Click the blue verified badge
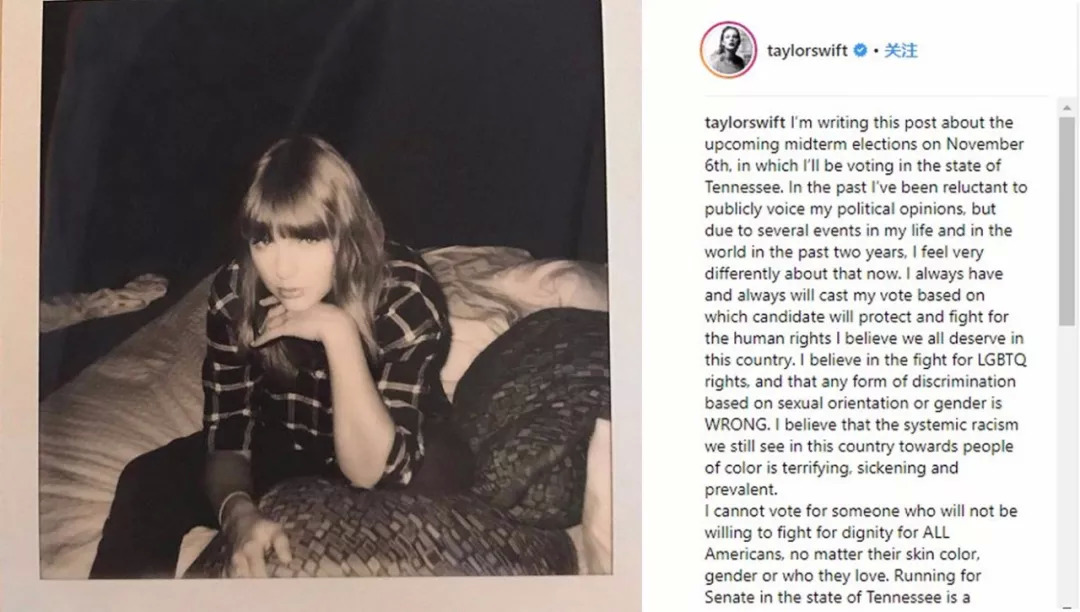The width and height of the screenshot is (1080, 612). point(860,50)
